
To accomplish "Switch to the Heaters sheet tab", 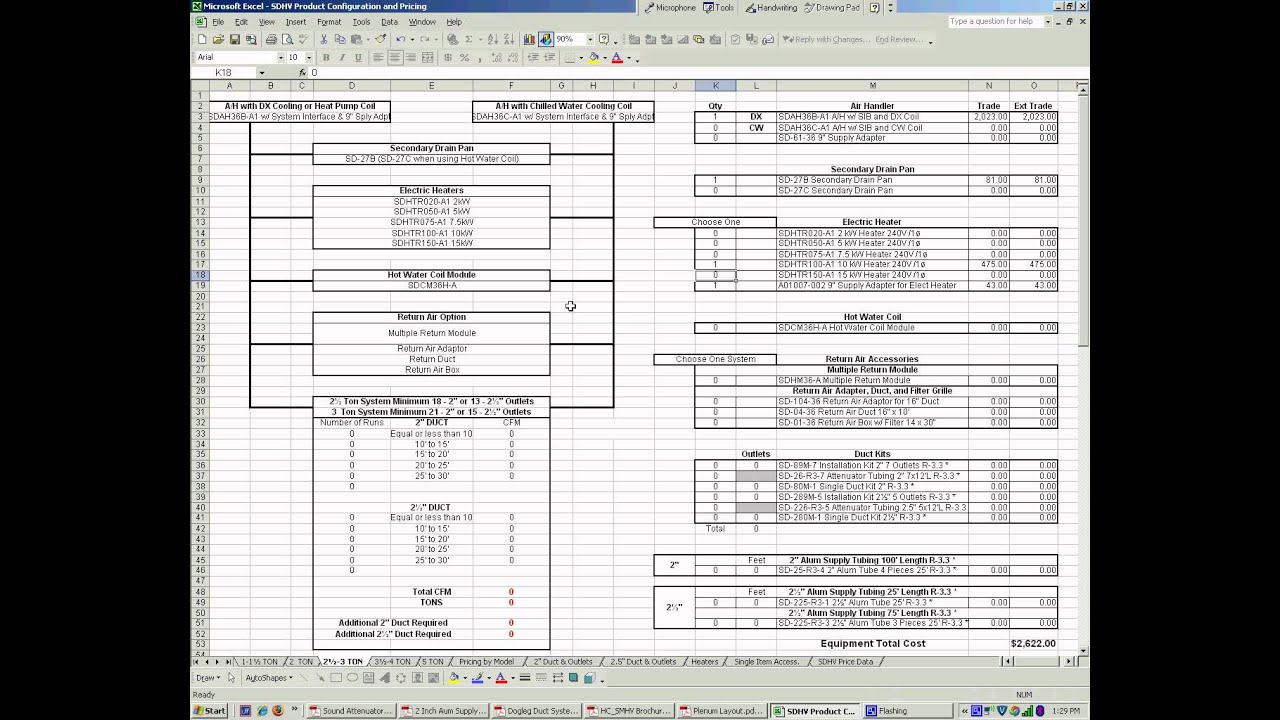I will coord(704,662).
